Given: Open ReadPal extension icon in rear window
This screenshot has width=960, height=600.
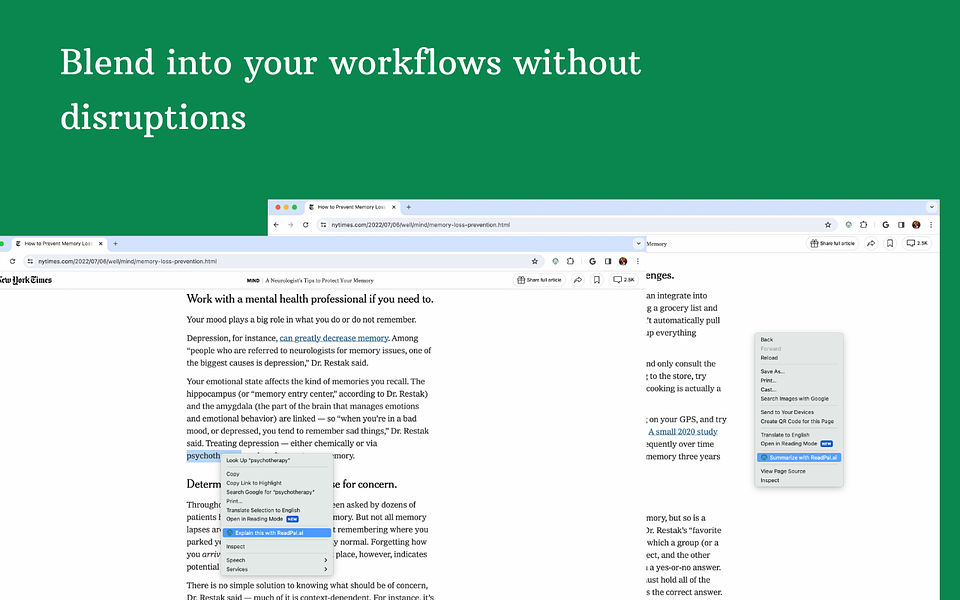Looking at the screenshot, I should [849, 225].
